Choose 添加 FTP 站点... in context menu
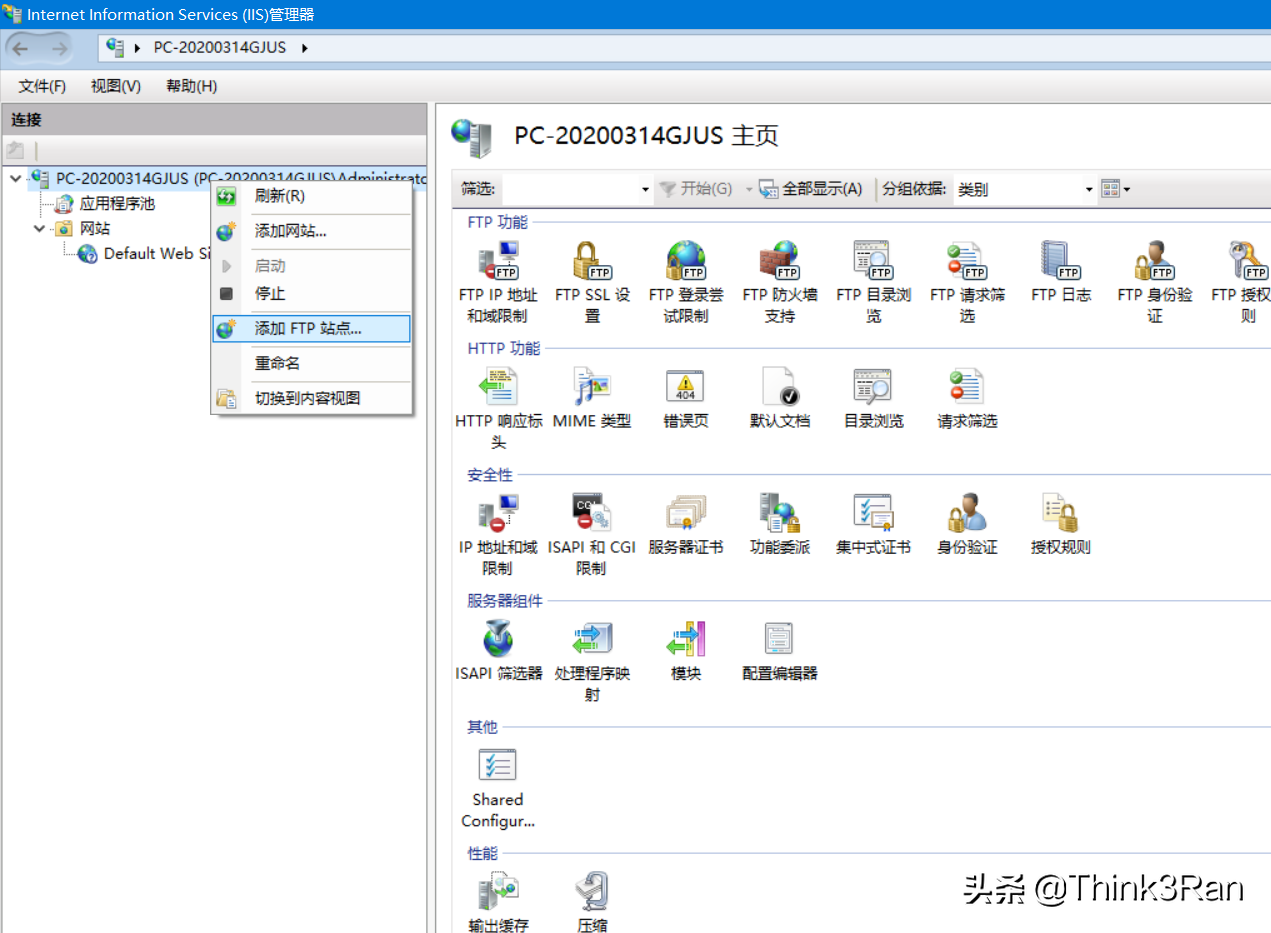This screenshot has height=933, width=1271. click(312, 328)
